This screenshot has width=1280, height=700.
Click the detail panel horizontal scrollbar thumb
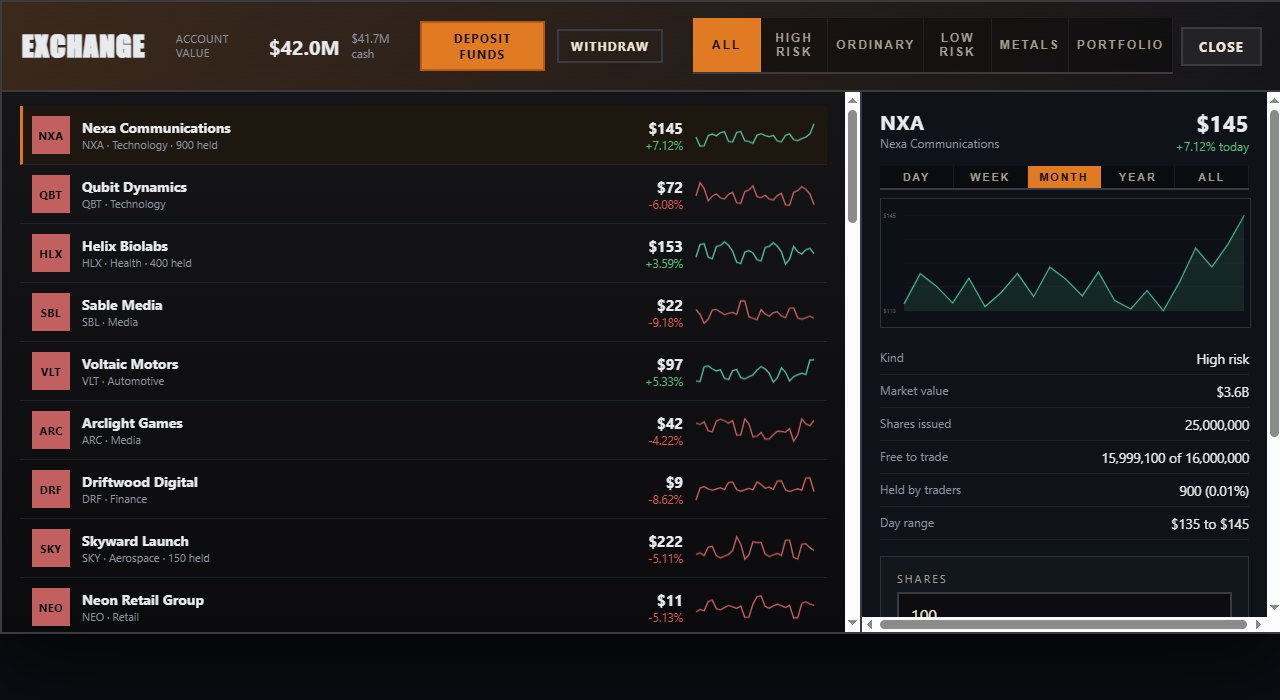pos(1064,624)
